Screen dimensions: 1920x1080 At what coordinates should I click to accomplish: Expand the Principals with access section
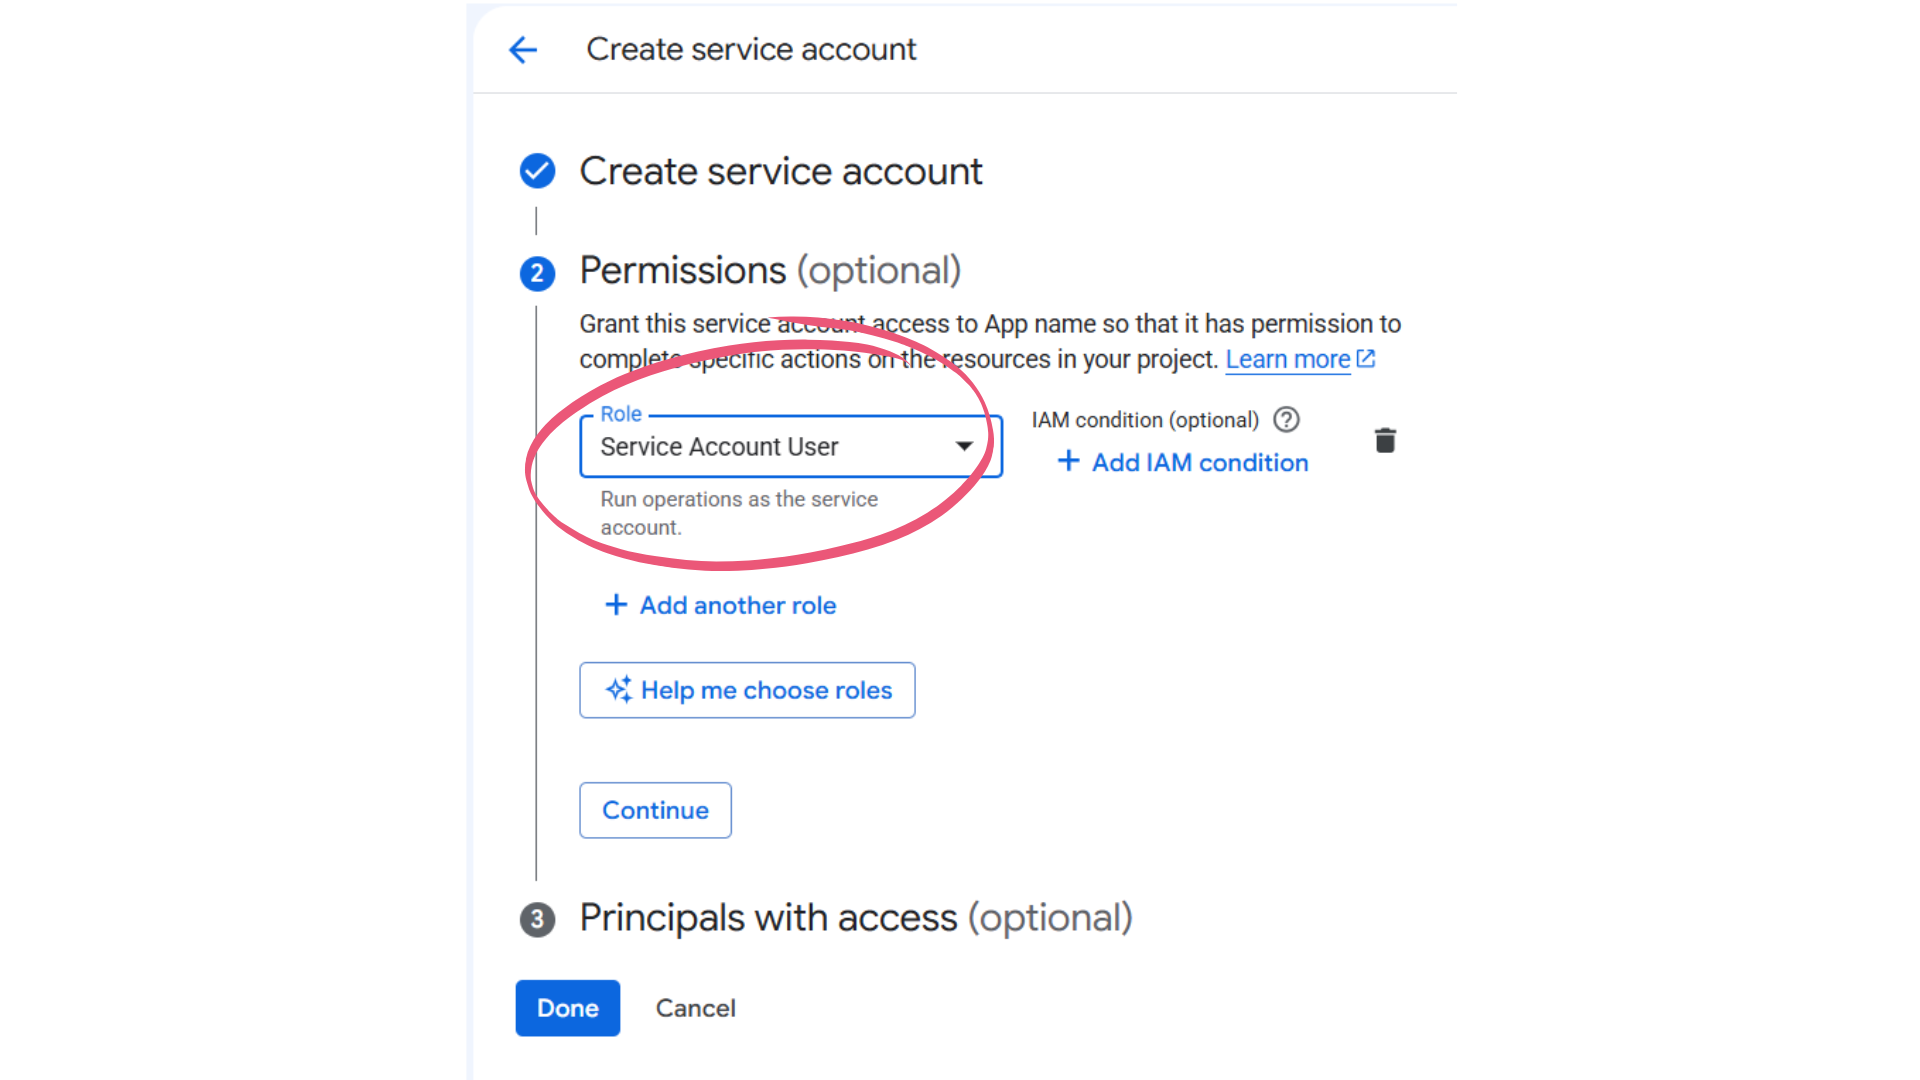point(855,918)
